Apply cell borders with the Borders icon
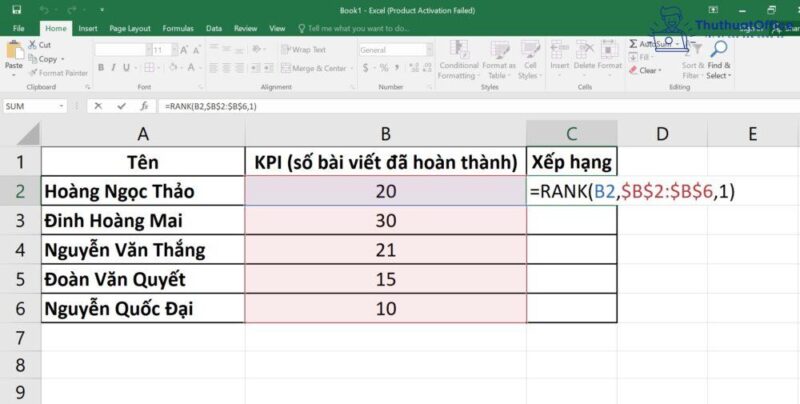The image size is (800, 404). (x=149, y=68)
